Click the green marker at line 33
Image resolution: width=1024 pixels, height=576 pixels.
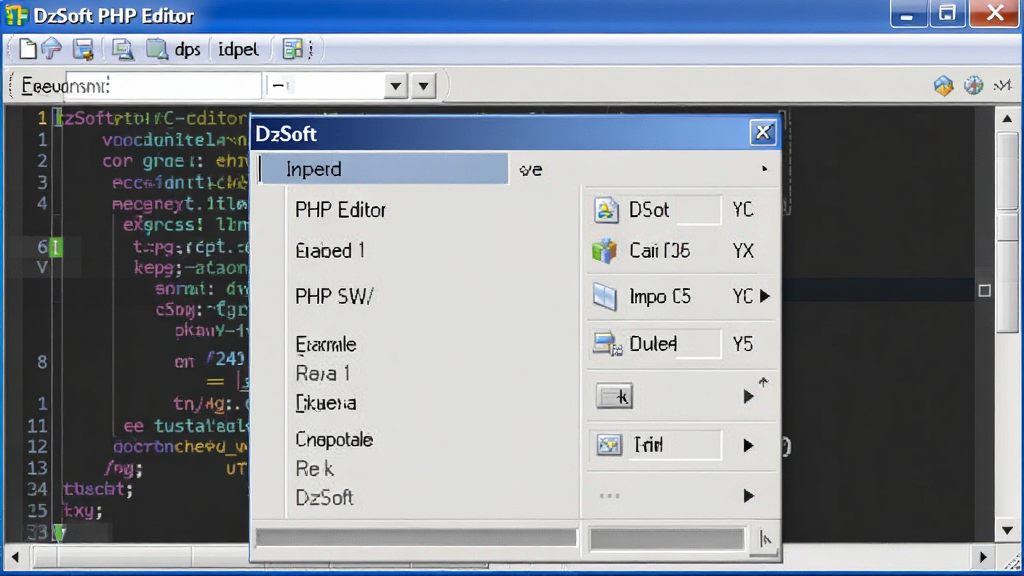(59, 532)
